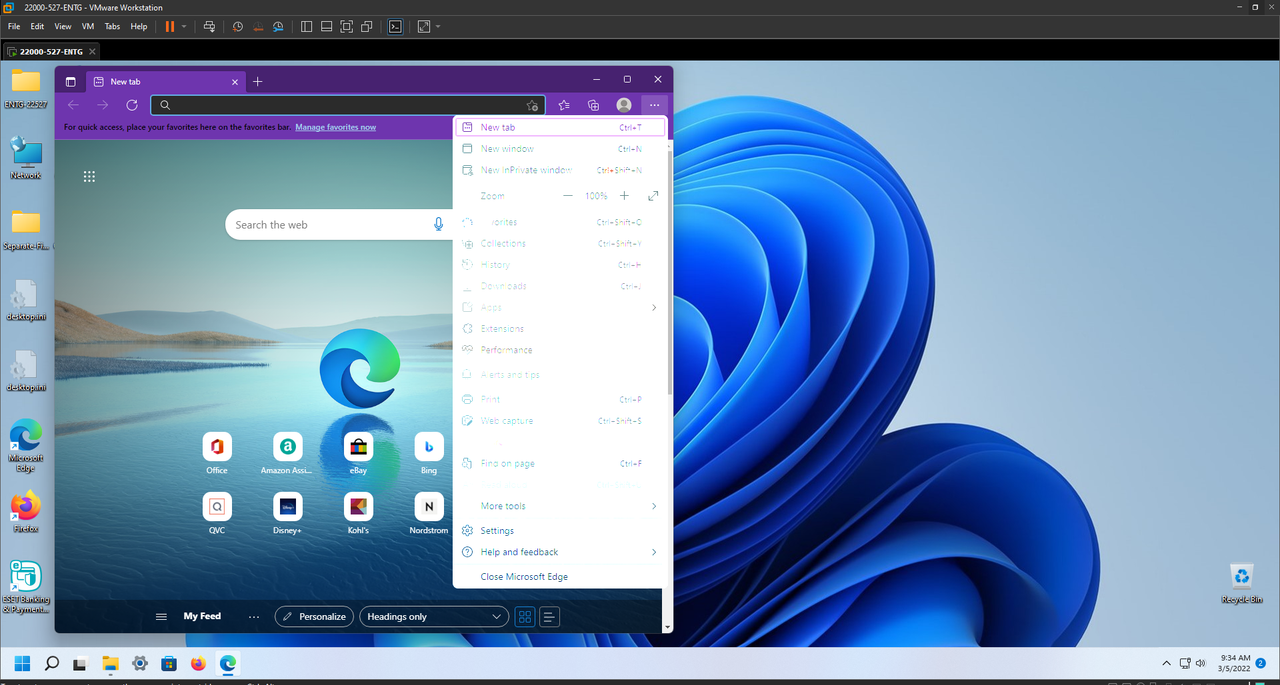Select New InPrivate window menu entry

559,170
